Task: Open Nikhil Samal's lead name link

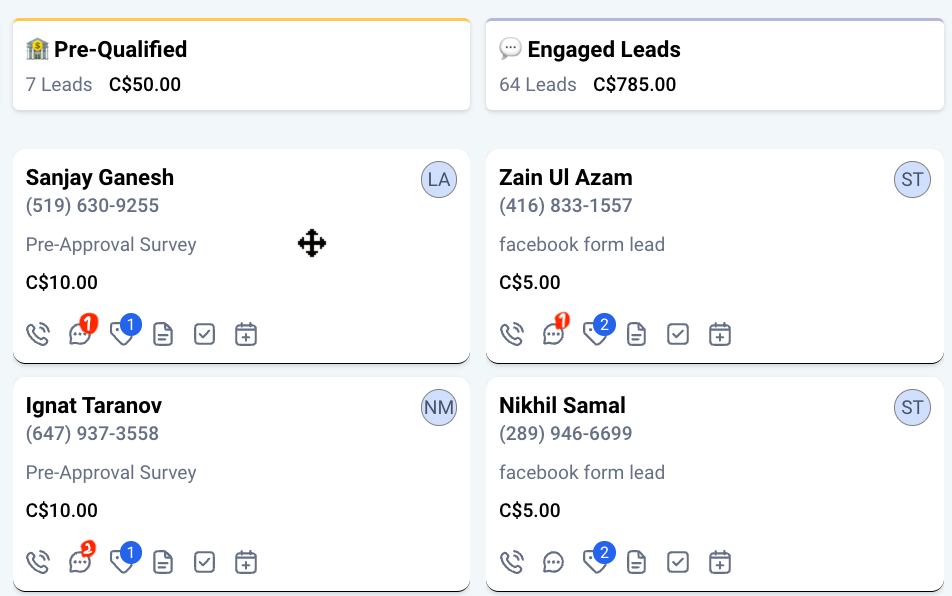Action: [x=562, y=406]
